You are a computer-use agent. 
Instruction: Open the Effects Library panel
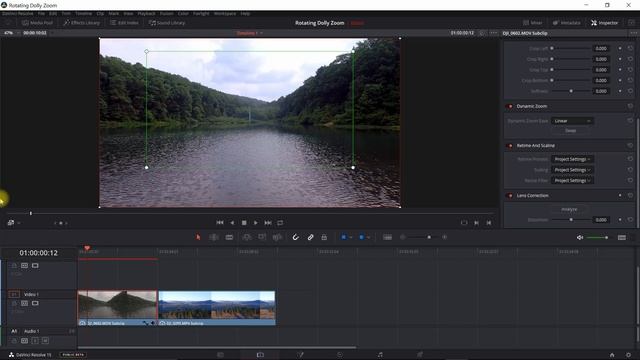(82, 23)
